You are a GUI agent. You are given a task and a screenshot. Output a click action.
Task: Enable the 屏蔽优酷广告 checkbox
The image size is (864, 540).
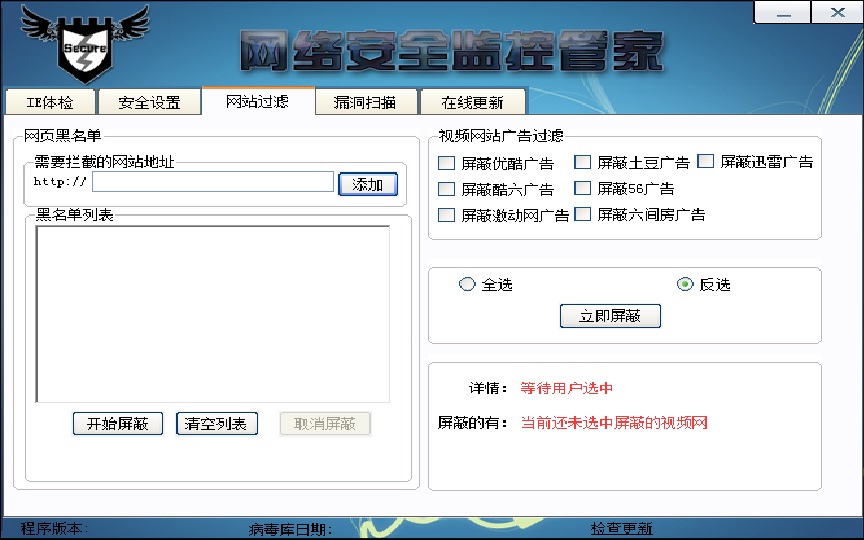[447, 163]
